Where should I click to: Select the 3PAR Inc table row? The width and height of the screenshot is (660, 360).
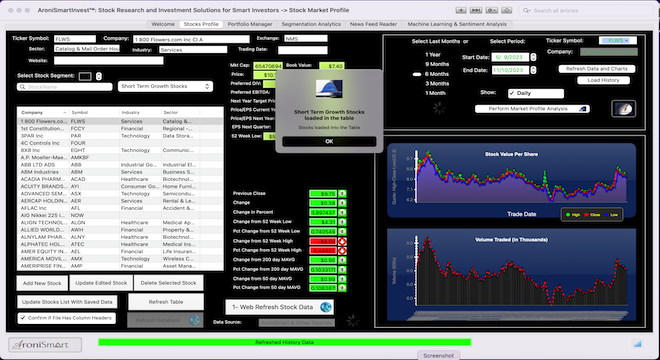coord(120,136)
